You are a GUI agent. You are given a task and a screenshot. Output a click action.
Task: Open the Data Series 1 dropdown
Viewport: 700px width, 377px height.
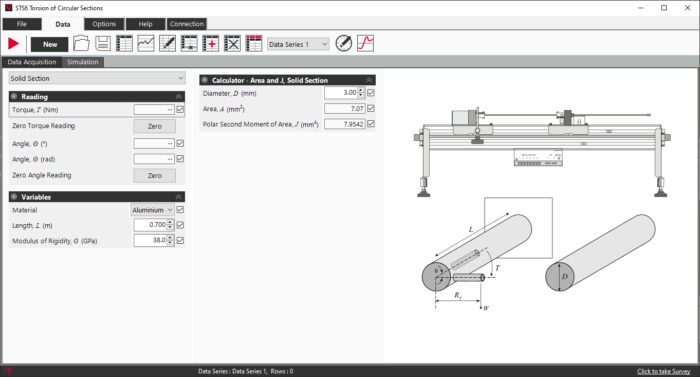pyautogui.click(x=298, y=44)
